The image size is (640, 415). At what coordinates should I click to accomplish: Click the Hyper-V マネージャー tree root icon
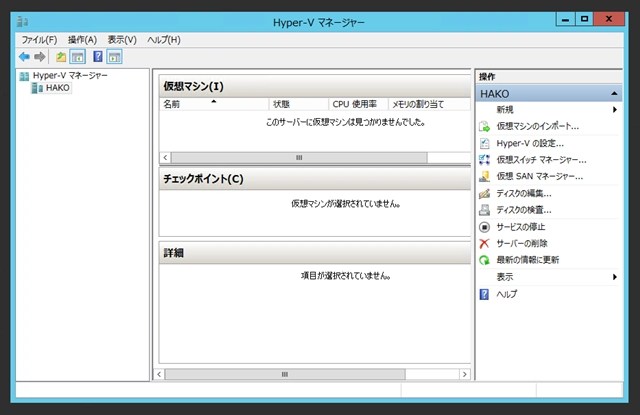tap(24, 76)
